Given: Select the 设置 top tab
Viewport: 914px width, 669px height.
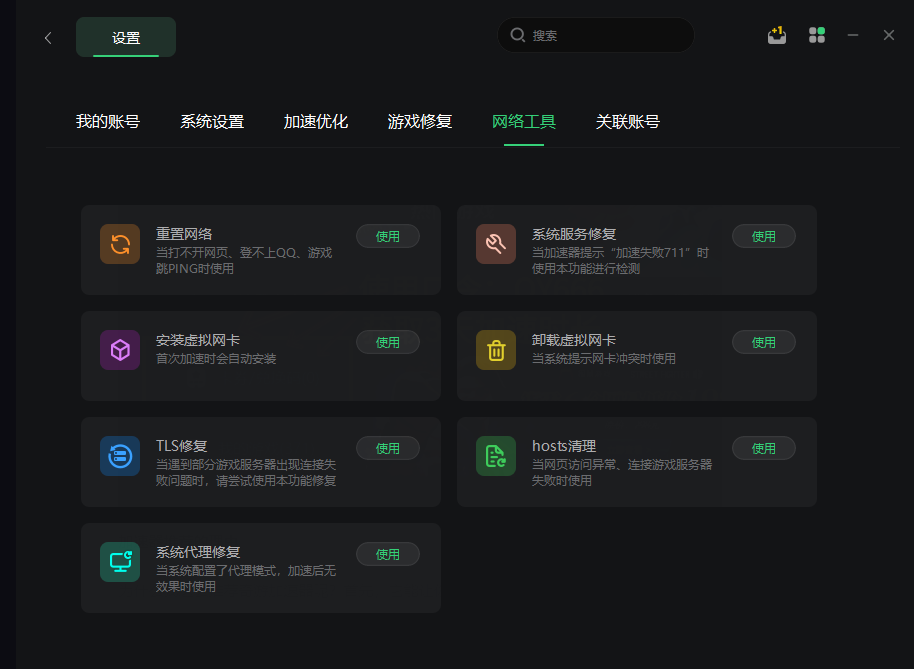Looking at the screenshot, I should [x=126, y=37].
